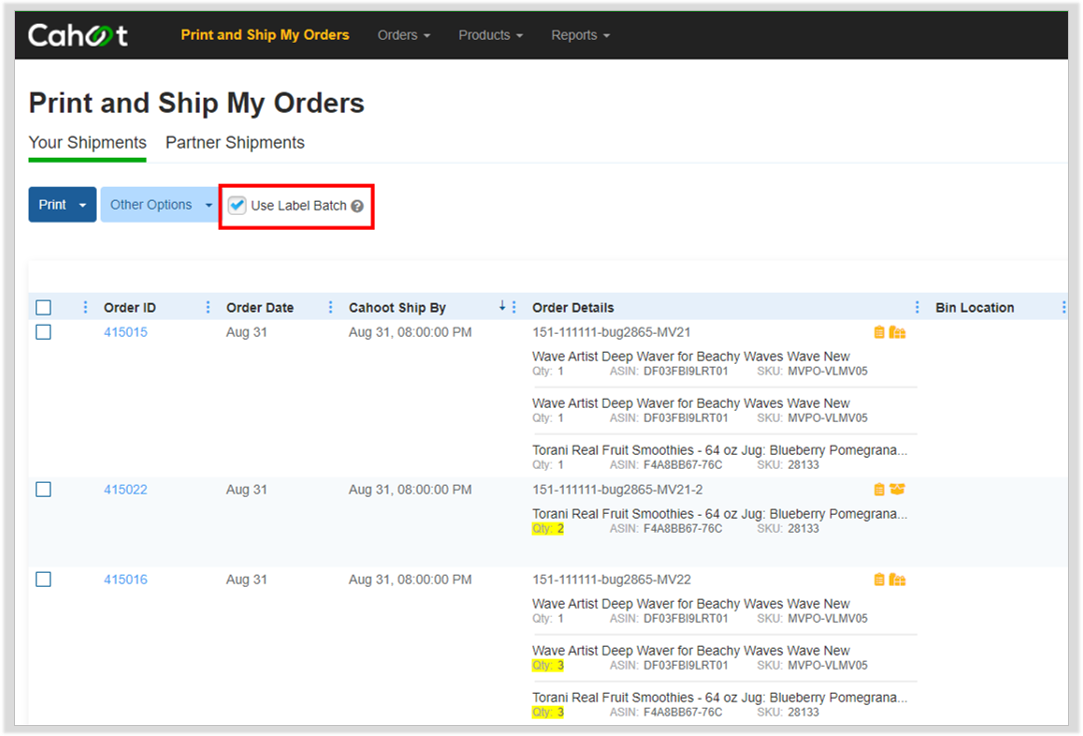Click the open-box icon for order 151-111111-bug2865-MV21-2
Image resolution: width=1083 pixels, height=736 pixels.
(897, 490)
